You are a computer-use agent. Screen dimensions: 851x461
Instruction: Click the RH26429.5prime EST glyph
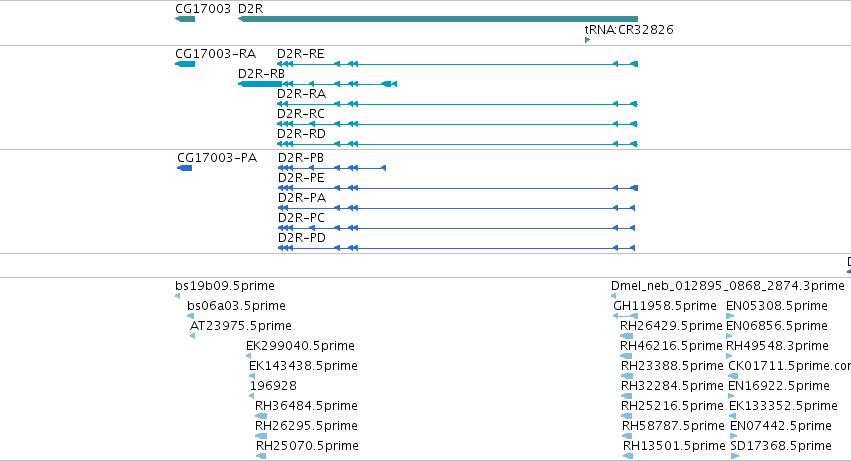point(626,336)
